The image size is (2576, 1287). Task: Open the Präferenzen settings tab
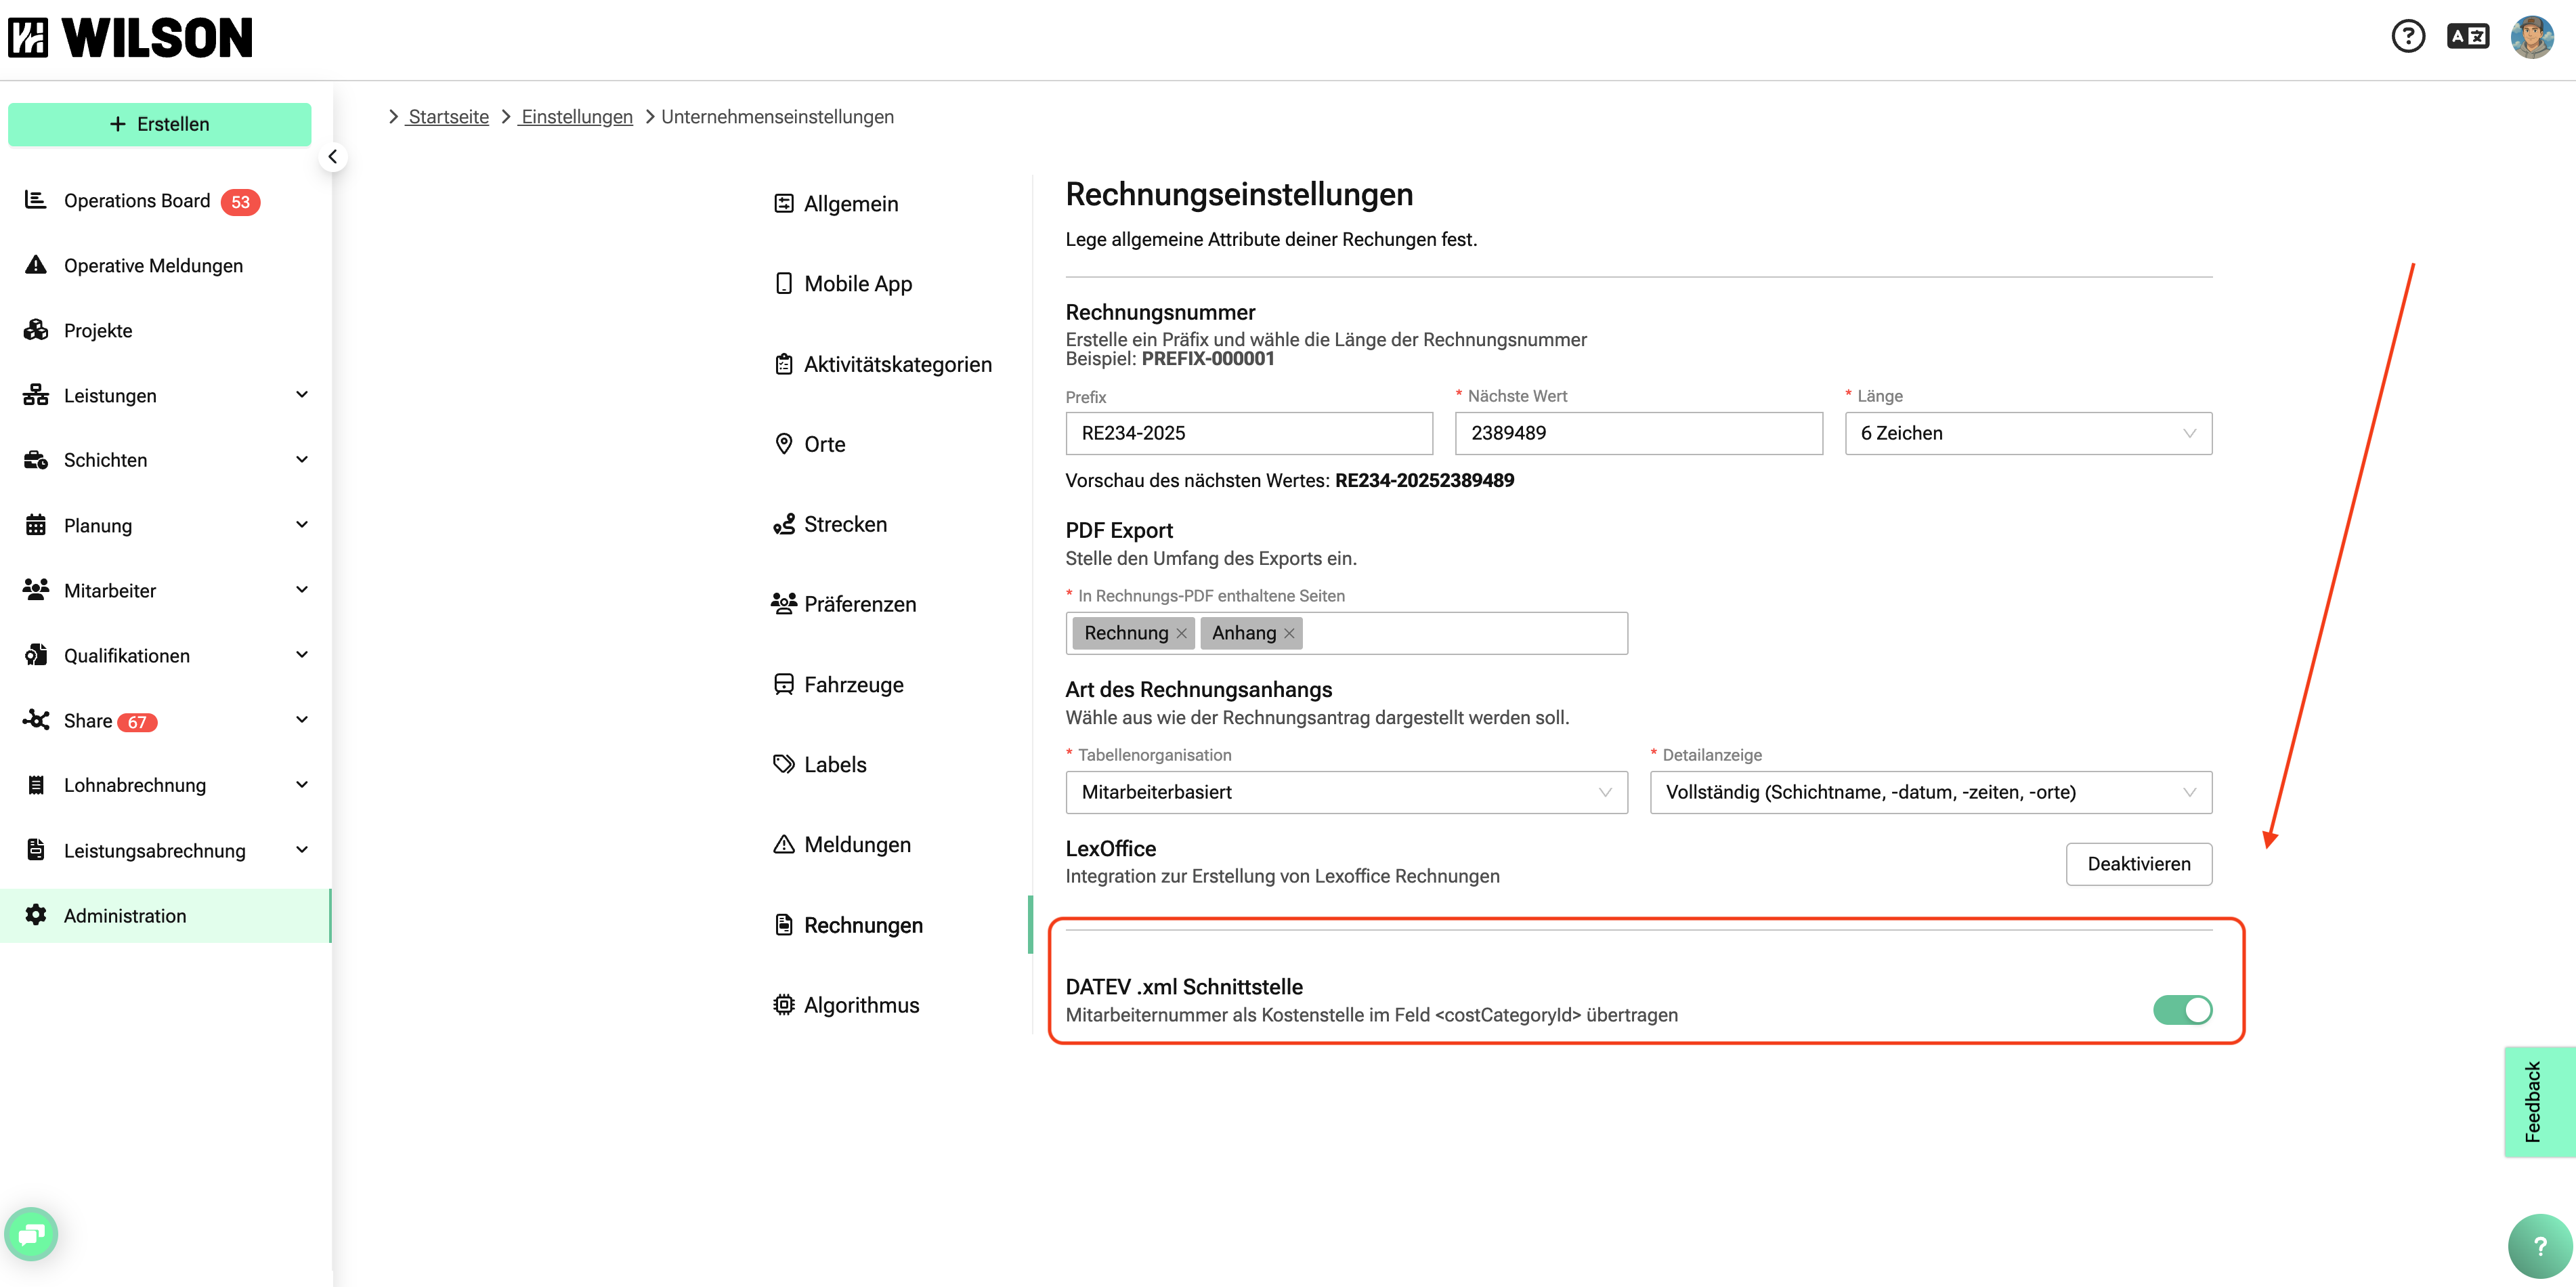pyautogui.click(x=845, y=604)
